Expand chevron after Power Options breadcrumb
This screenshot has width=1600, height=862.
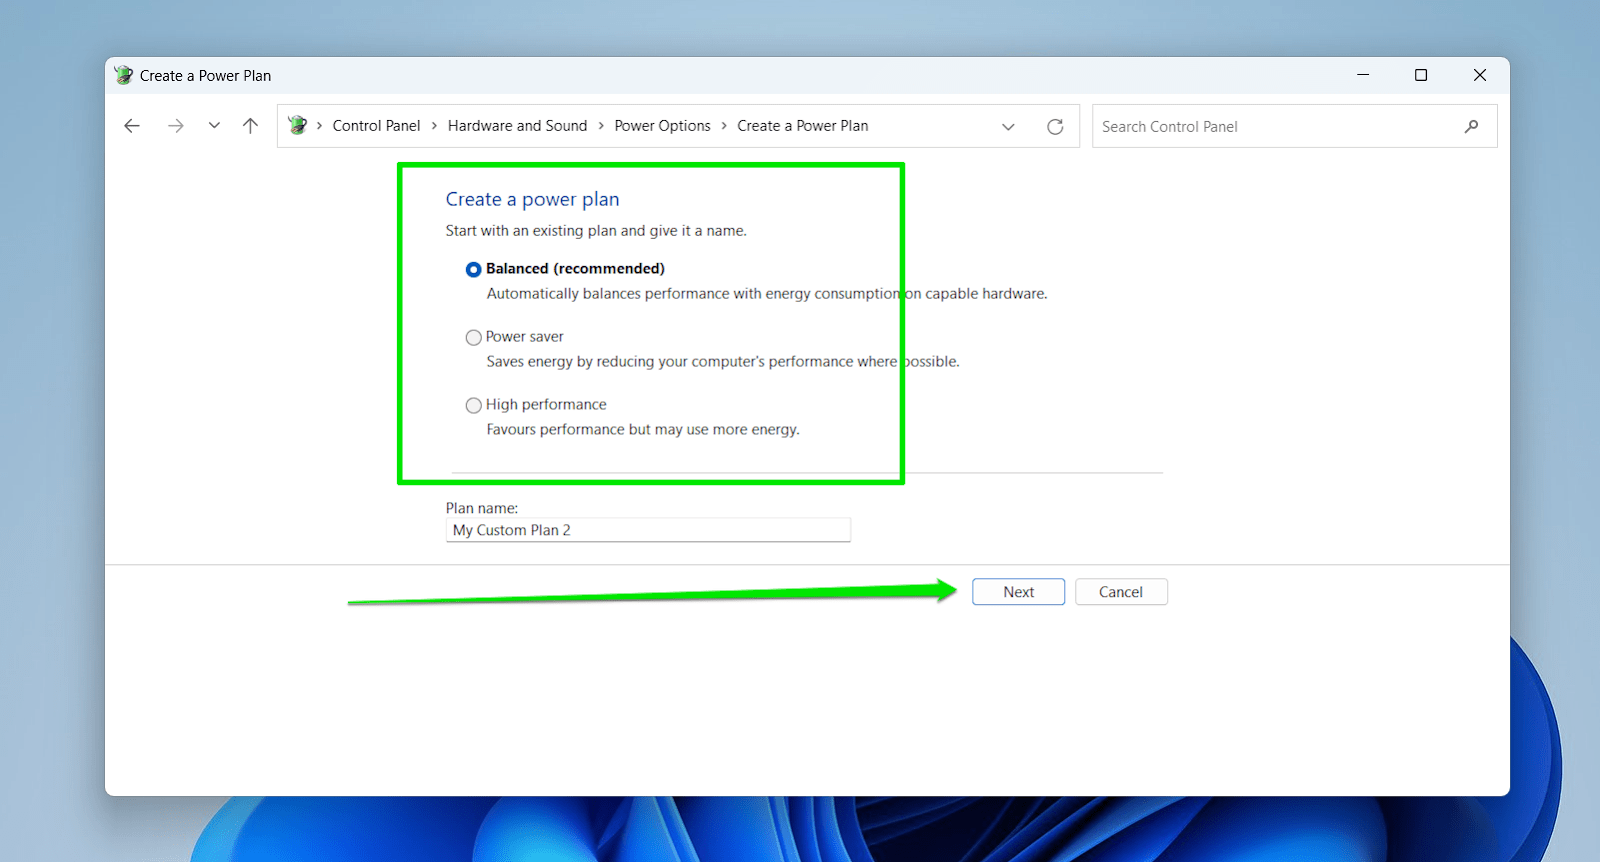tap(724, 126)
